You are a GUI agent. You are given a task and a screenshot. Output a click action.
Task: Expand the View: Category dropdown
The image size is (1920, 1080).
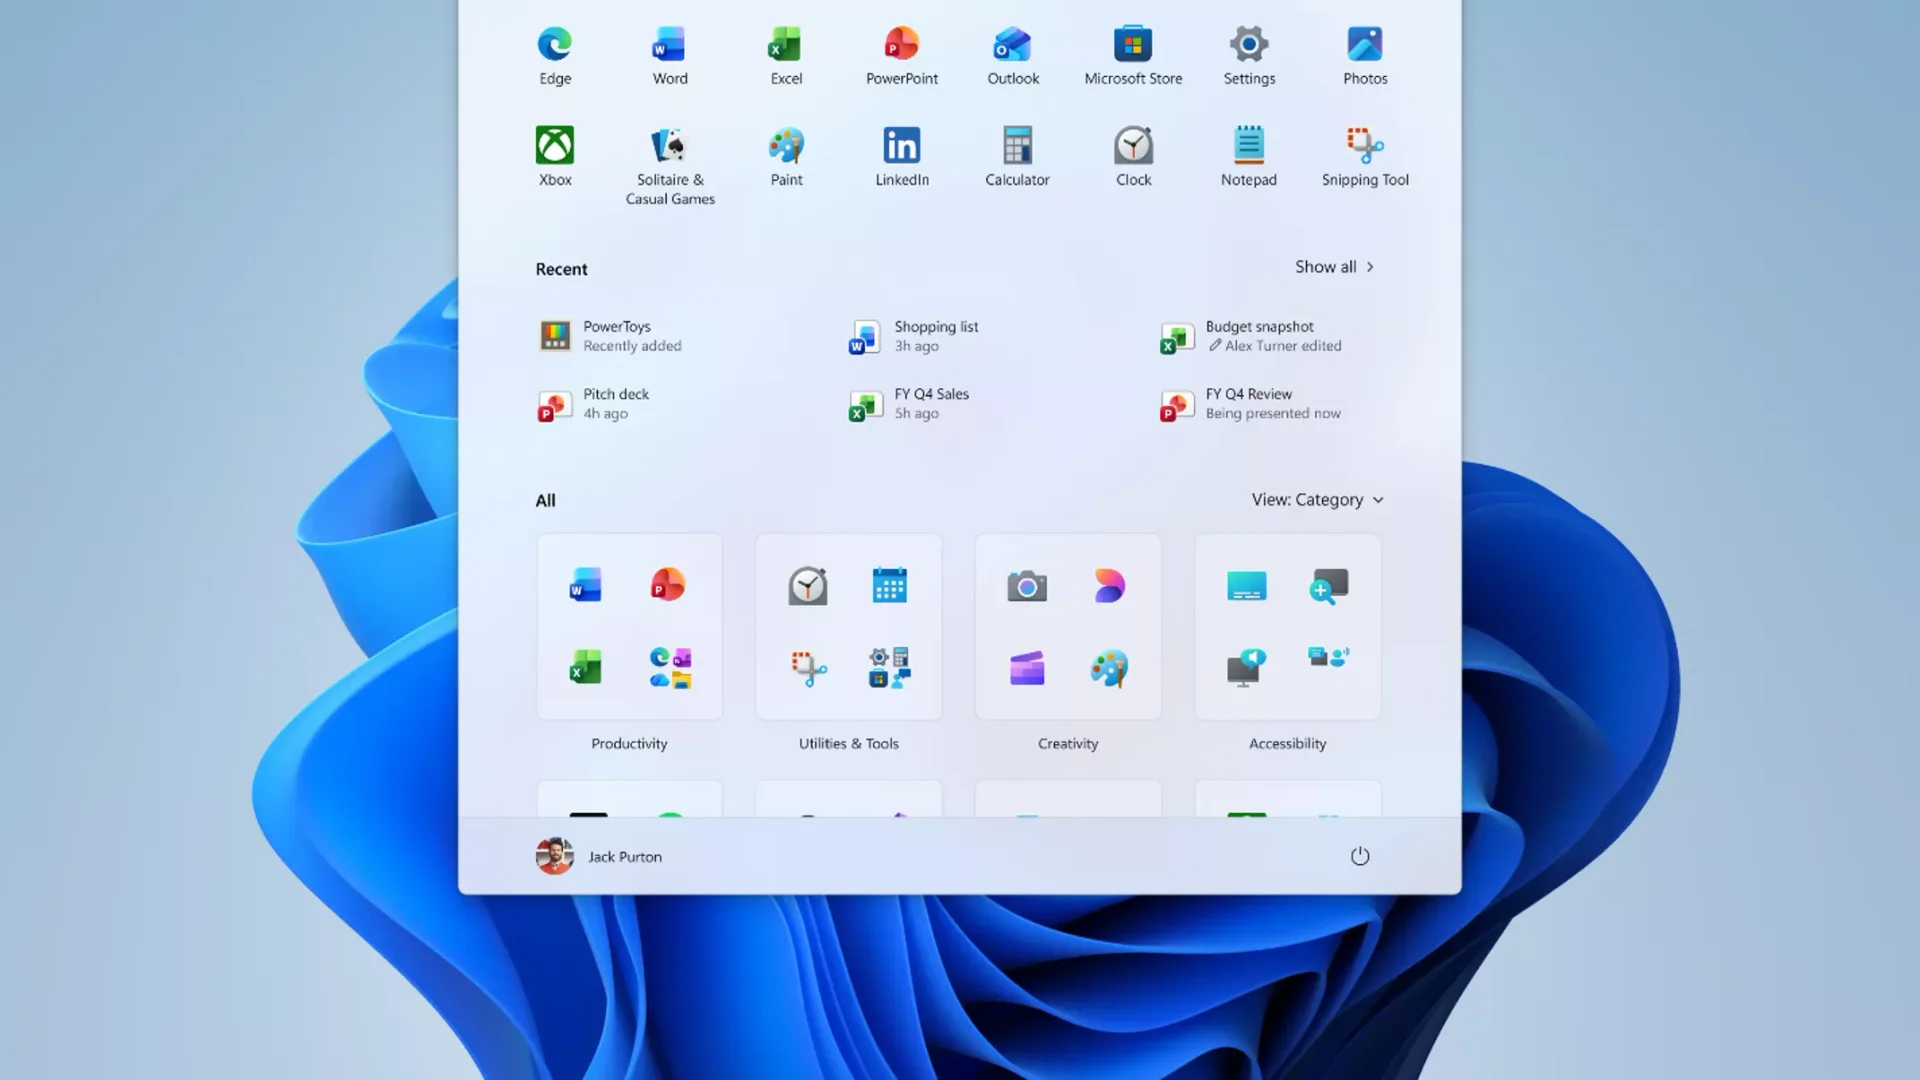coord(1317,500)
